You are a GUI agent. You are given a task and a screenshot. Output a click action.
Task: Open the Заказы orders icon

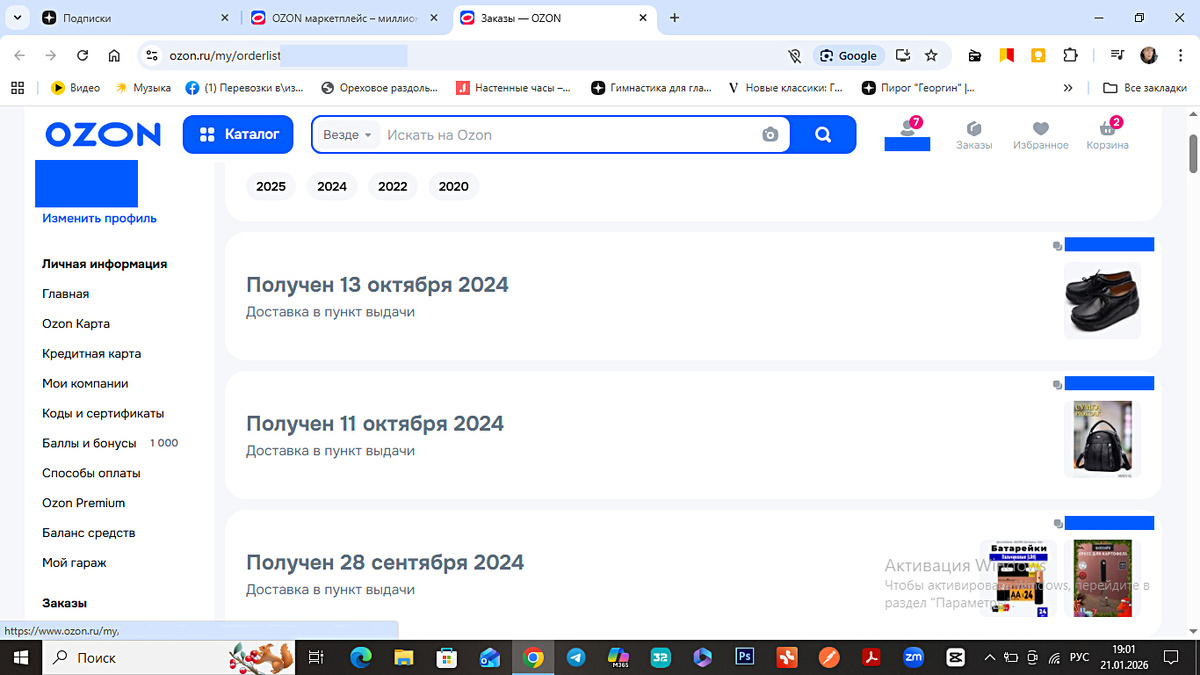pos(973,134)
